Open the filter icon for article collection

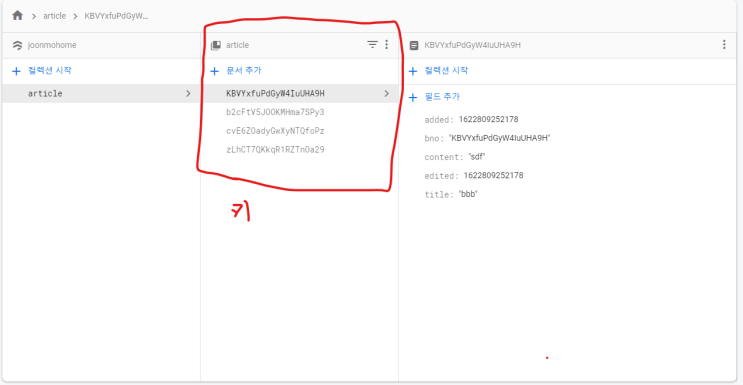pos(372,45)
